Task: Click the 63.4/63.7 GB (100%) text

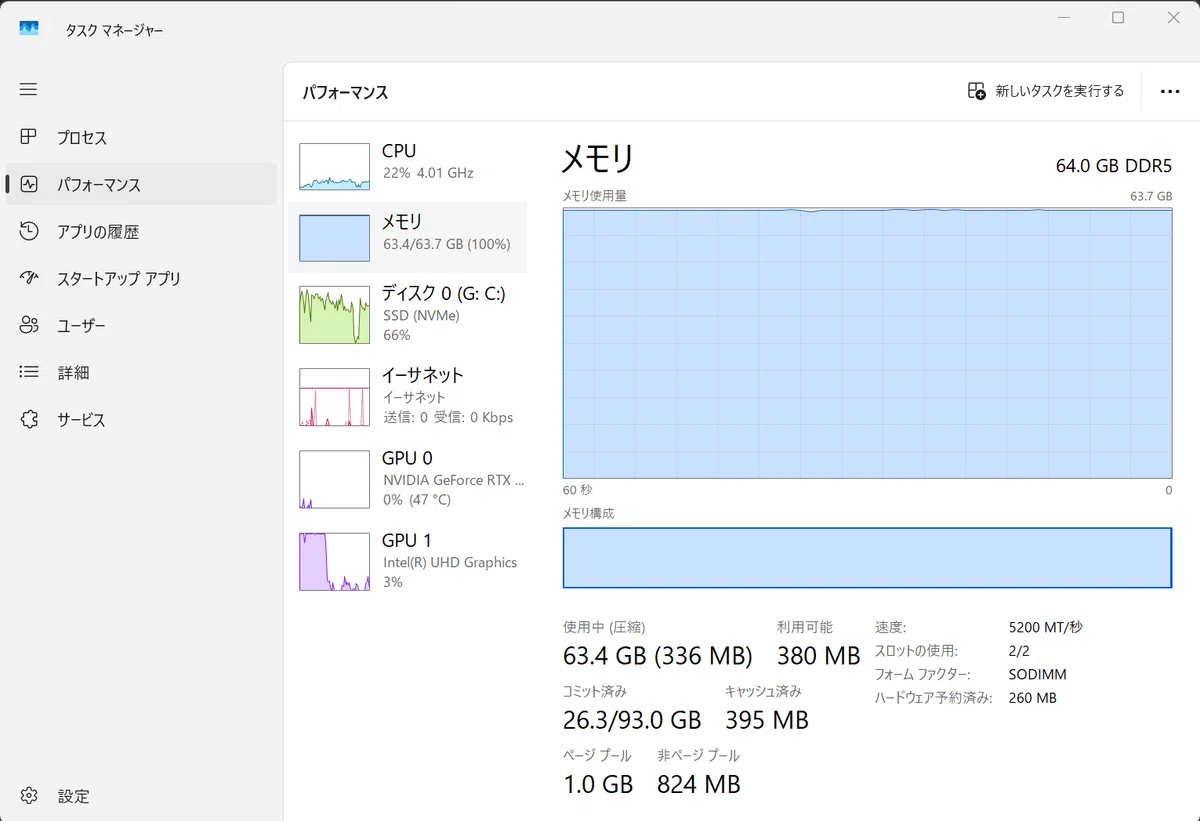Action: click(x=447, y=244)
